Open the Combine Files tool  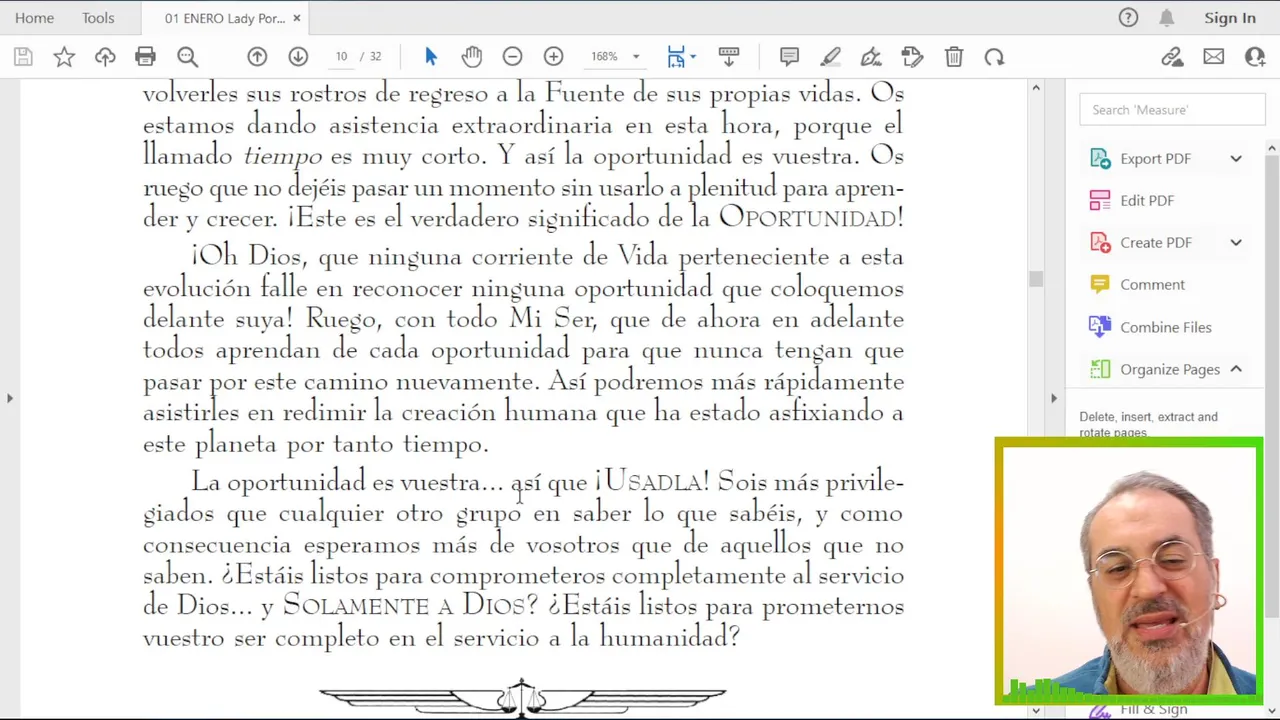tap(1165, 328)
